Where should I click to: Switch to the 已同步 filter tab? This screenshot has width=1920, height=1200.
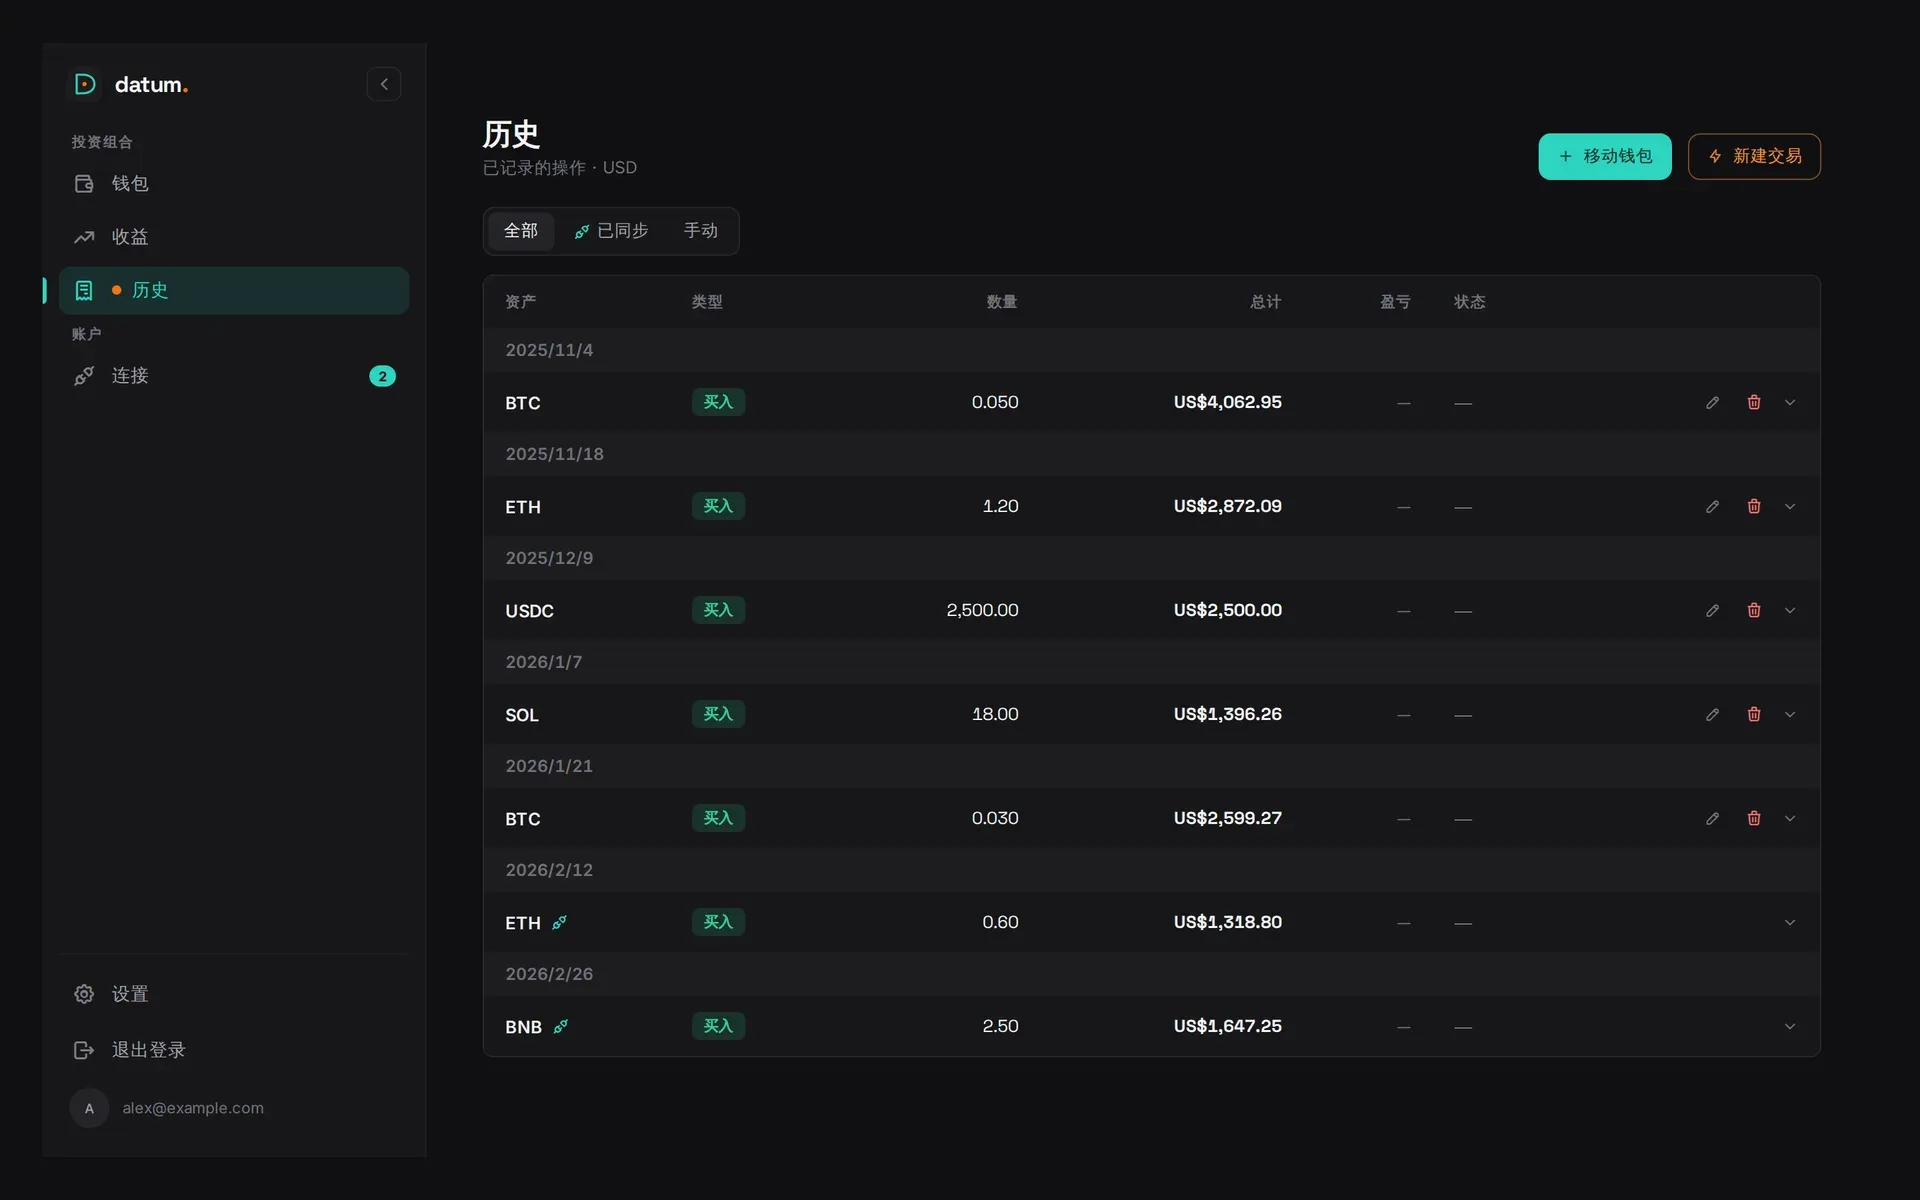[x=611, y=231]
